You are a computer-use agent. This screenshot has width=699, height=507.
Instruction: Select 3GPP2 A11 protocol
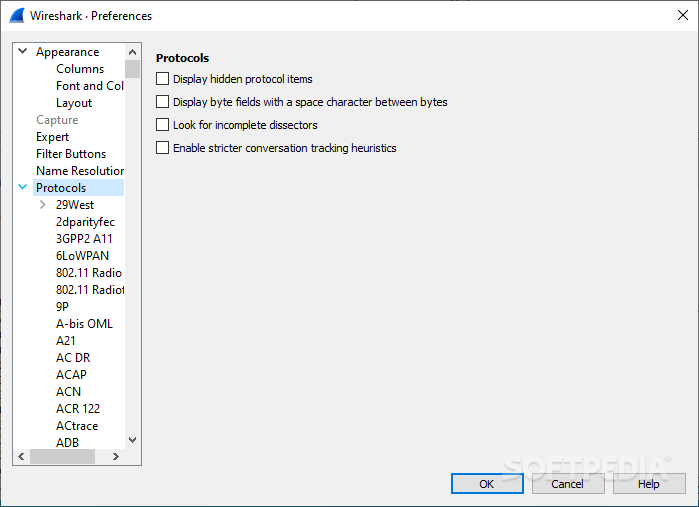[x=84, y=239]
